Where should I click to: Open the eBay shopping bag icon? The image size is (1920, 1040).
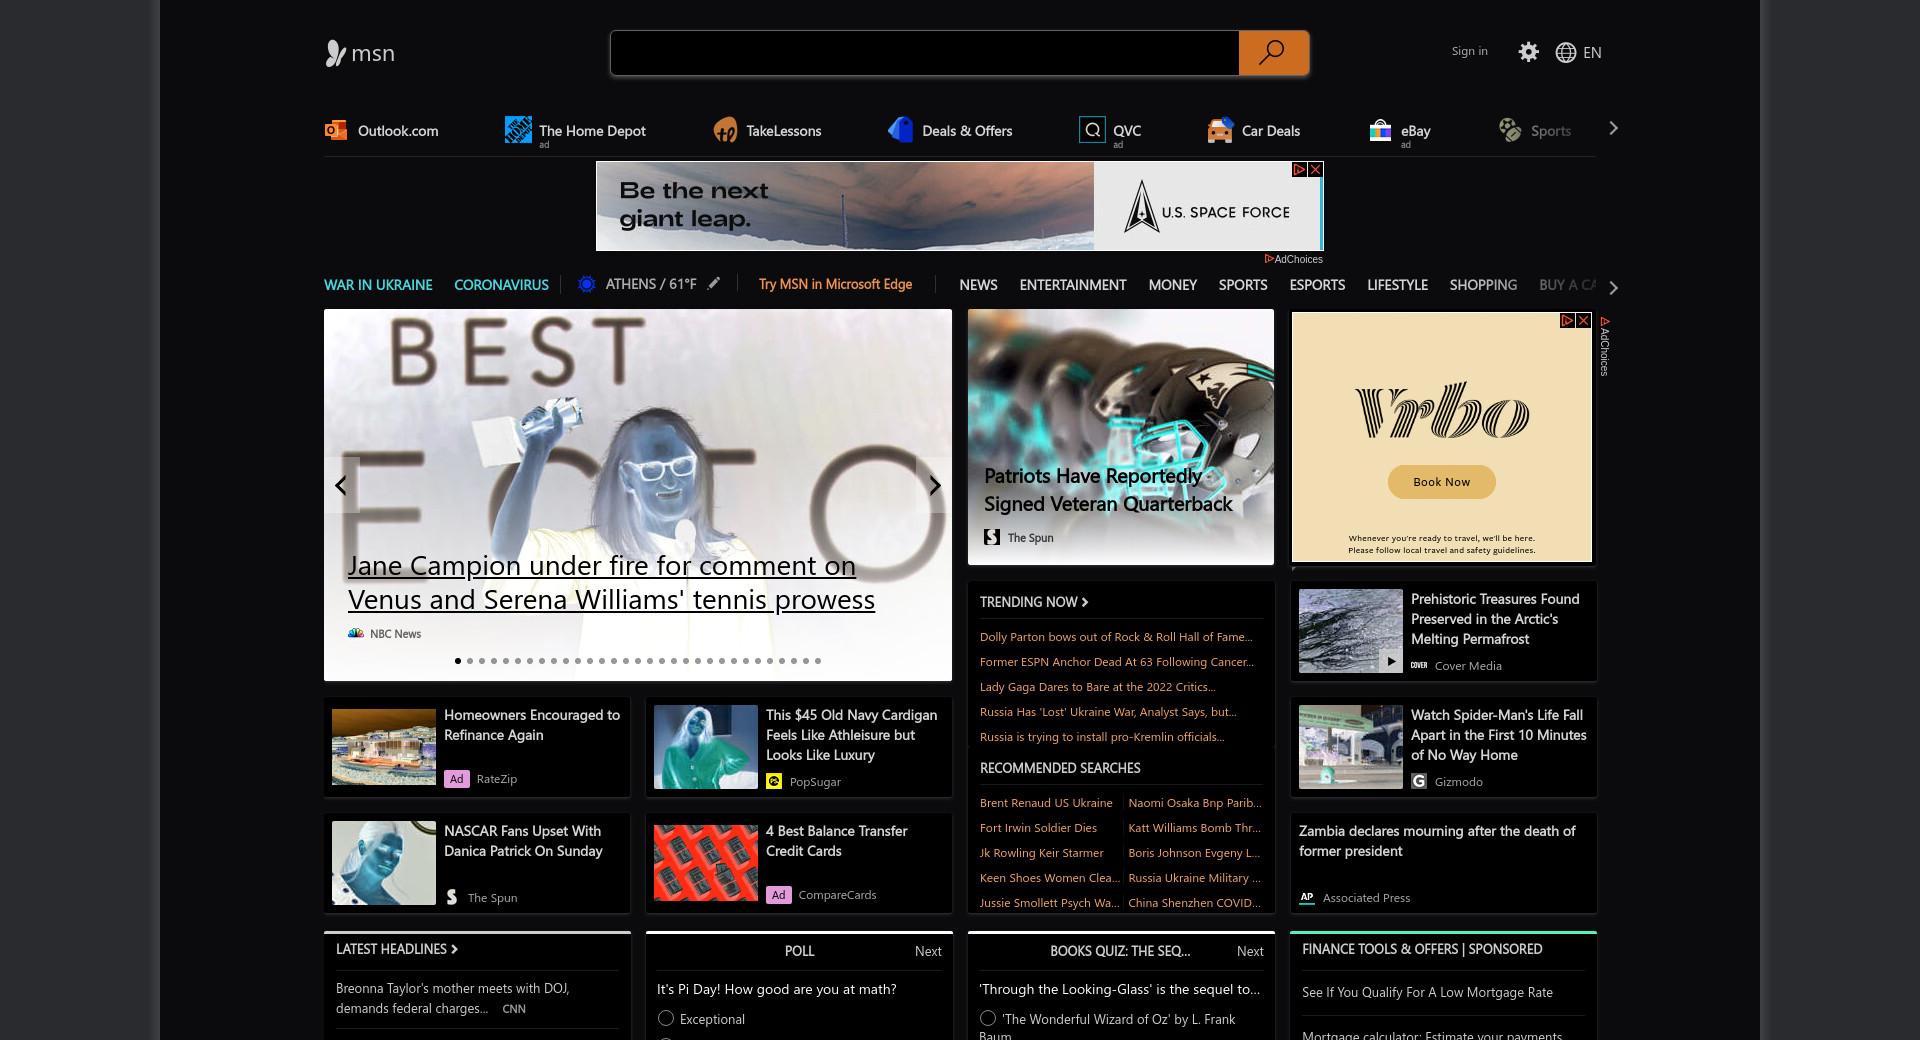(1380, 130)
